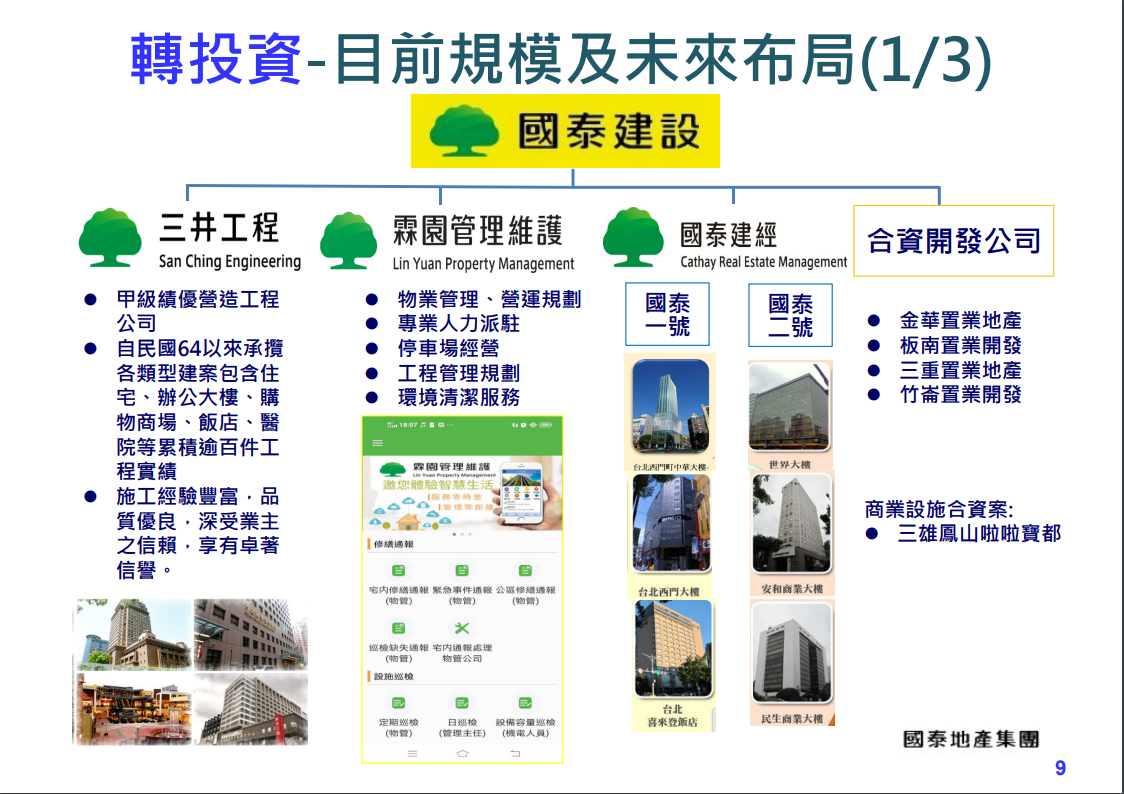Click the 環境清潔服務 bullet

tap(459, 397)
